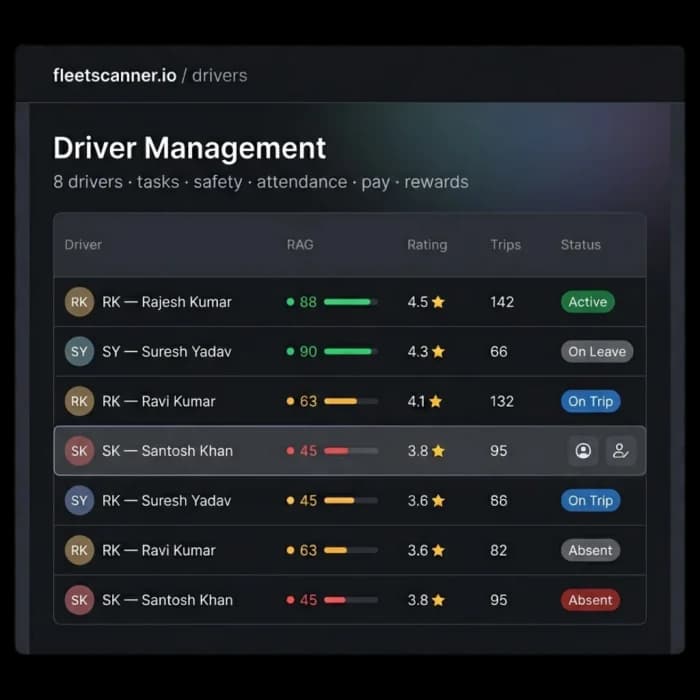
Task: Sort by the Trips column header
Action: [505, 245]
